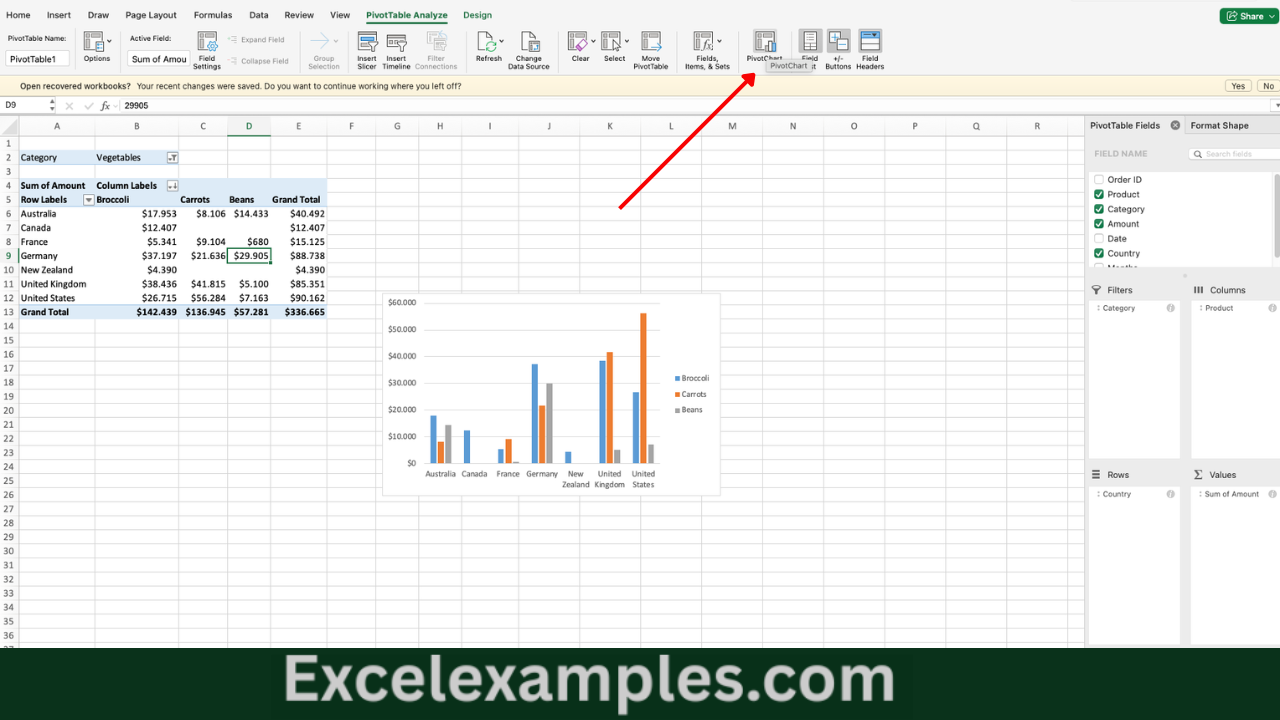Image resolution: width=1280 pixels, height=720 pixels.
Task: Expand the formula bar
Action: coord(1275,105)
